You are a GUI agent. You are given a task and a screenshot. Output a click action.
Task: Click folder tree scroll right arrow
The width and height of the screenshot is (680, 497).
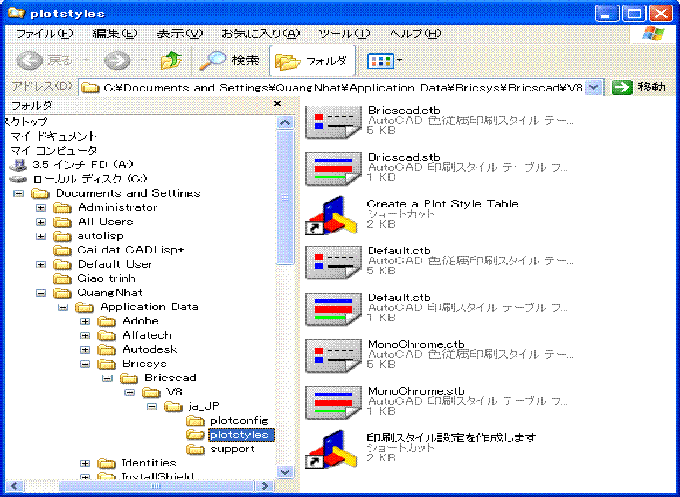tap(265, 486)
